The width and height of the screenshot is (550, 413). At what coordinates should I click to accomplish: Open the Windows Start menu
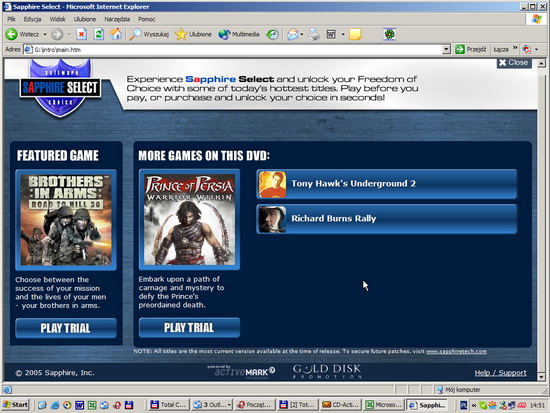[15, 405]
